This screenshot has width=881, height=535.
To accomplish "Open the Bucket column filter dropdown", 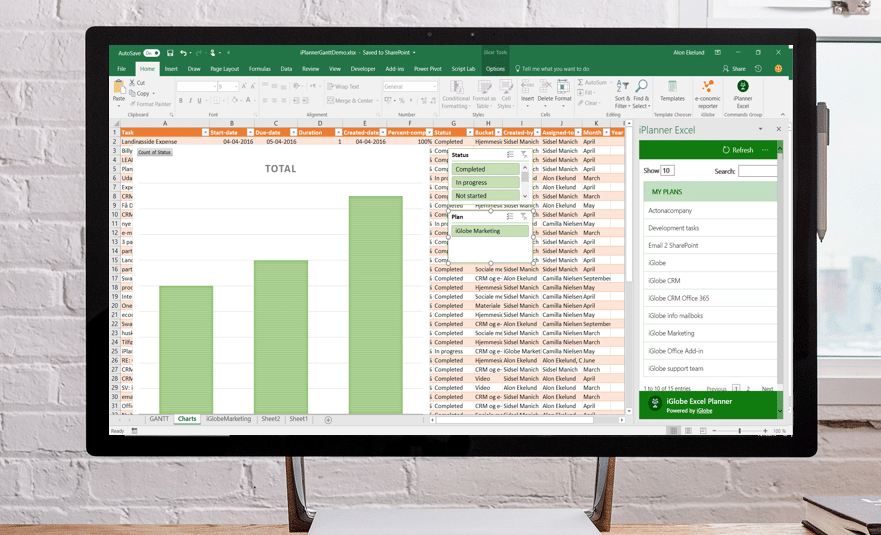I will coord(498,133).
